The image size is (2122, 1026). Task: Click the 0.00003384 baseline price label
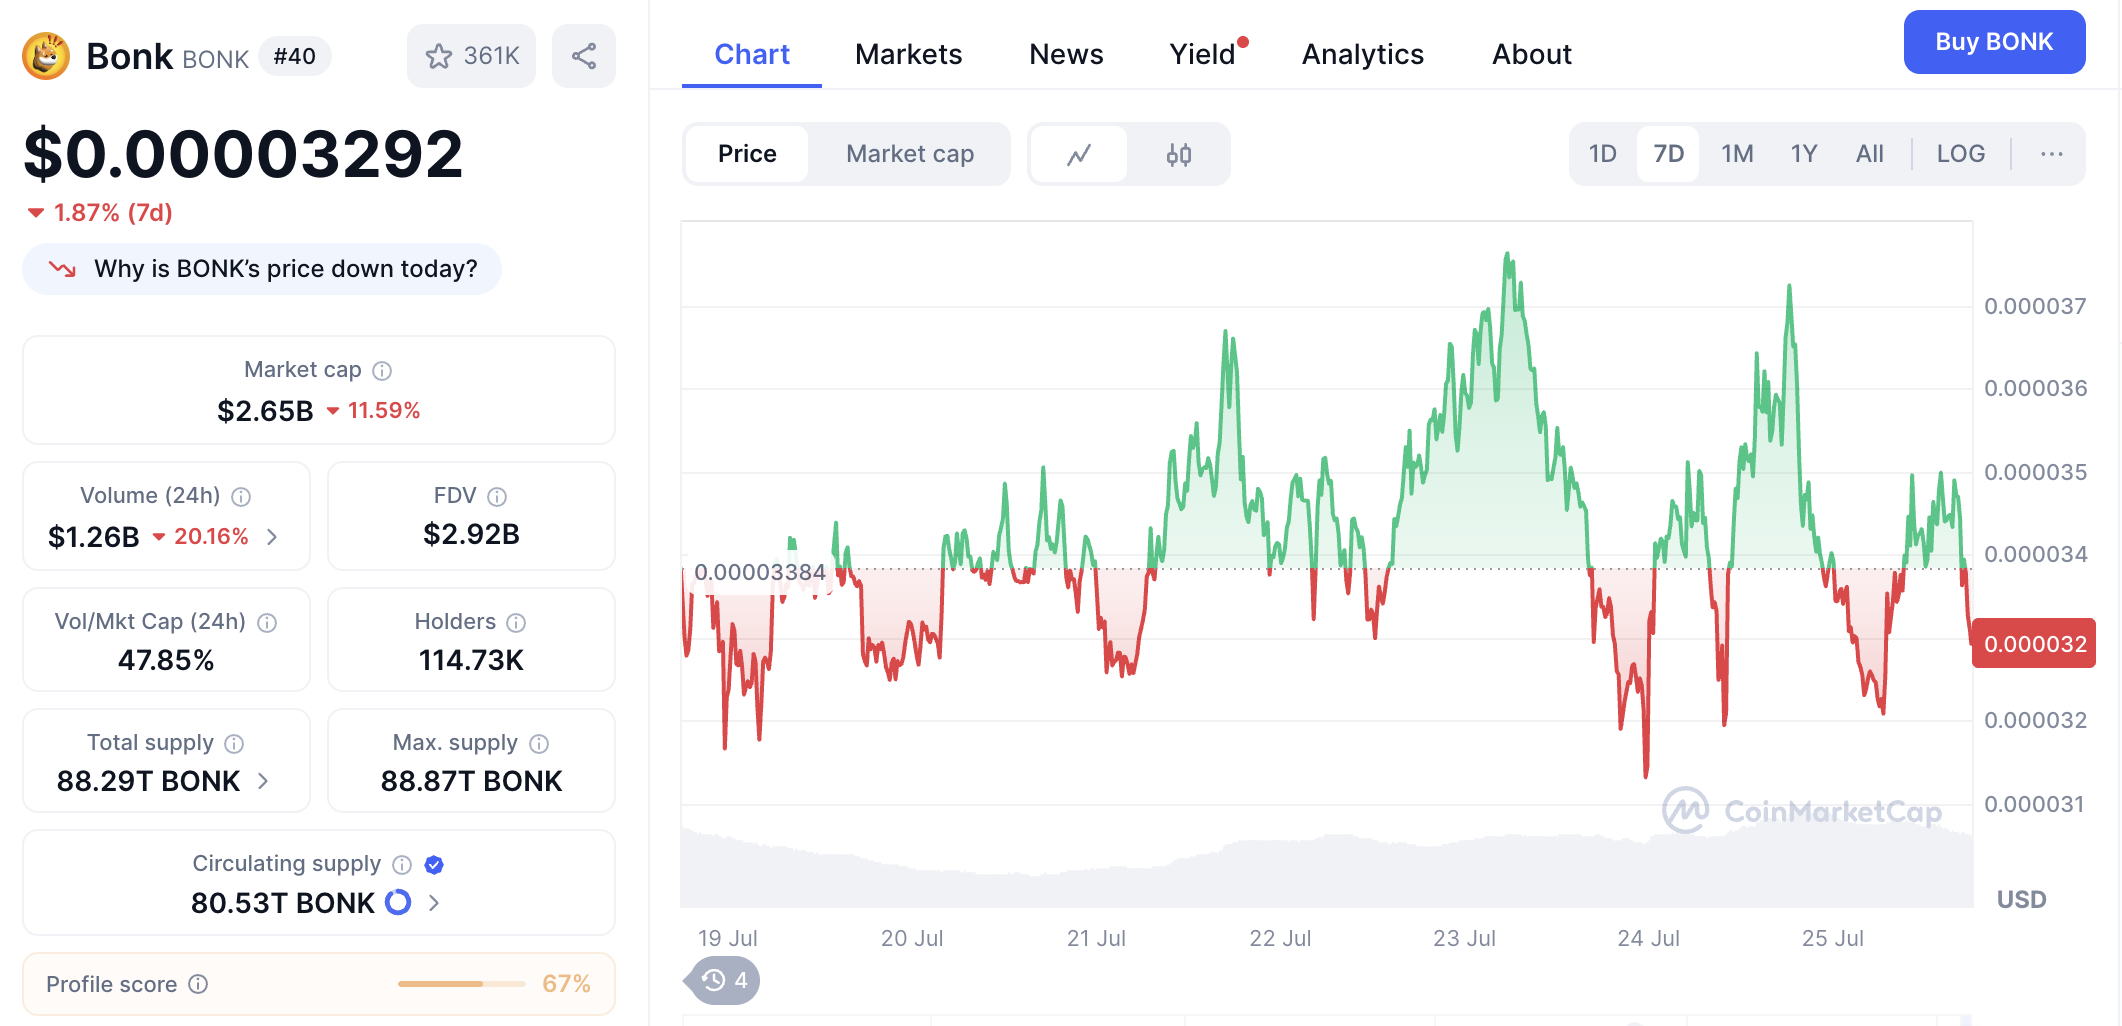tap(760, 572)
